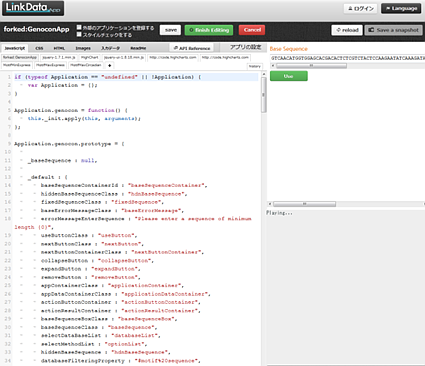
Task: Toggle the style check (スタイルチェック) checkbox
Action: (79, 34)
